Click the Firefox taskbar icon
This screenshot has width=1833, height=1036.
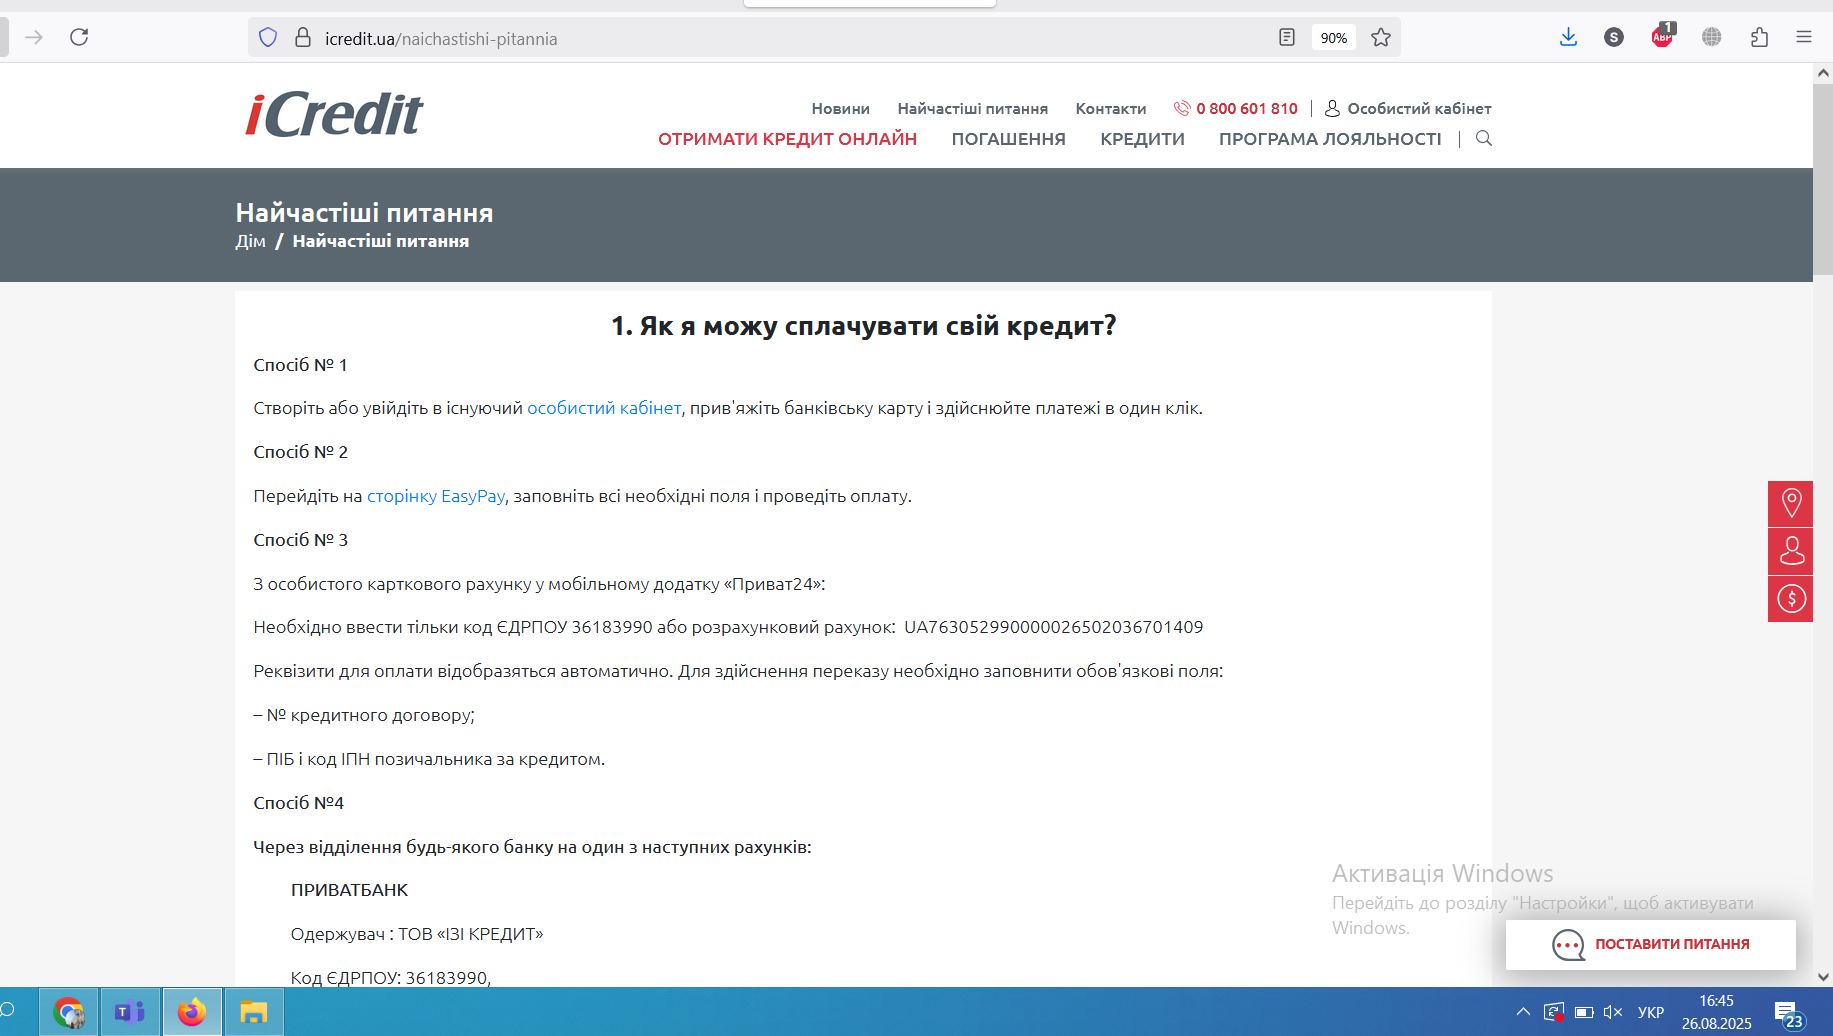pyautogui.click(x=192, y=1012)
